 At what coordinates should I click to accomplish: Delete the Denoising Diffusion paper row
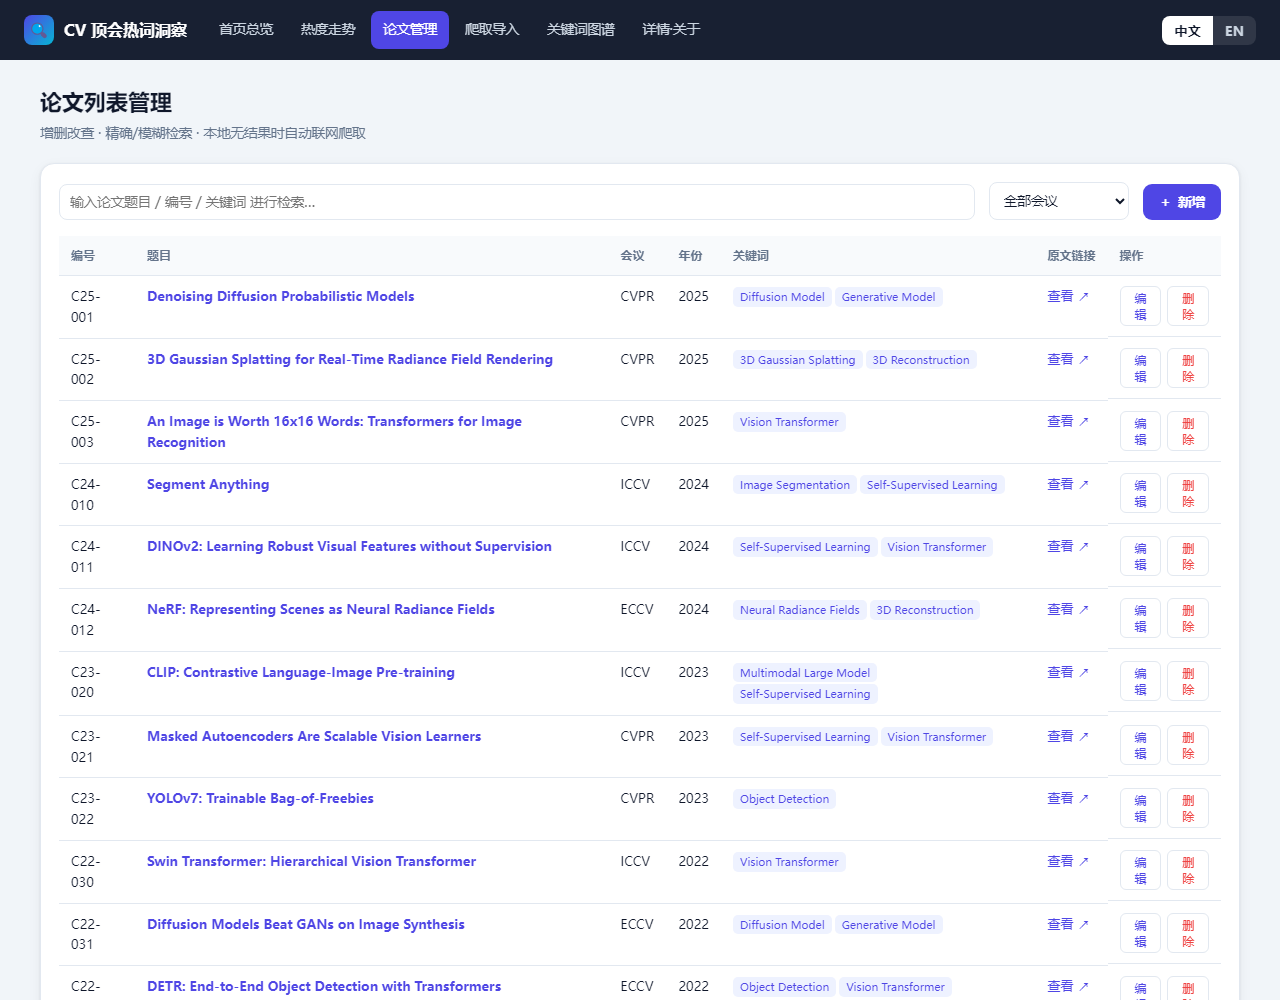pyautogui.click(x=1188, y=306)
